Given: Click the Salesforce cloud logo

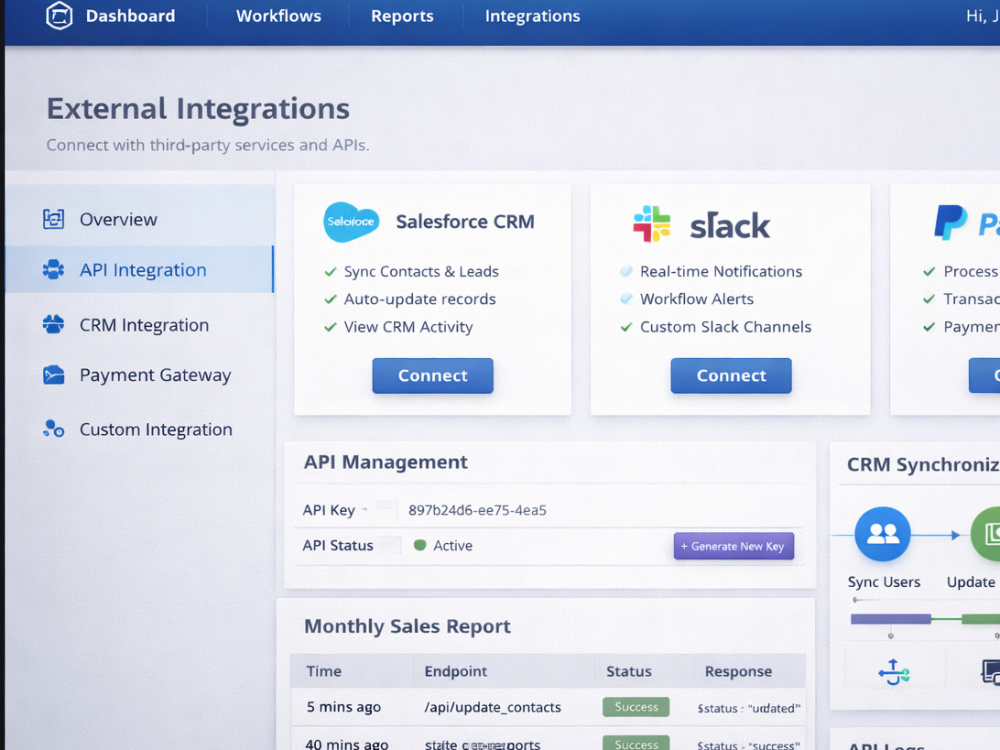Looking at the screenshot, I should coord(351,222).
